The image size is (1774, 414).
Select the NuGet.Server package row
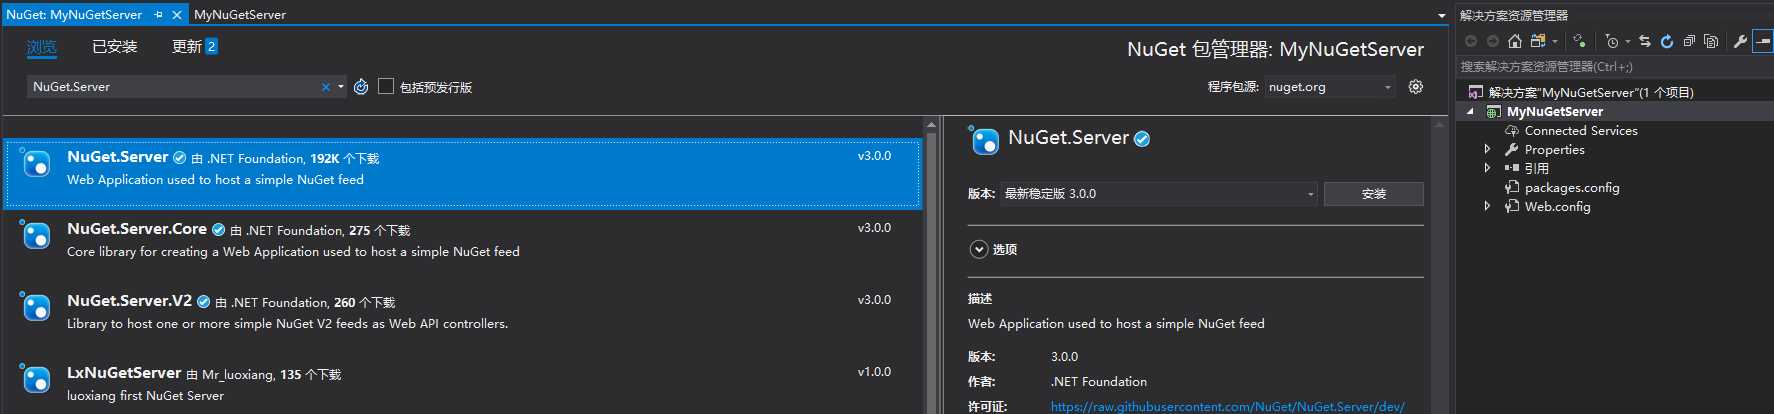point(463,173)
